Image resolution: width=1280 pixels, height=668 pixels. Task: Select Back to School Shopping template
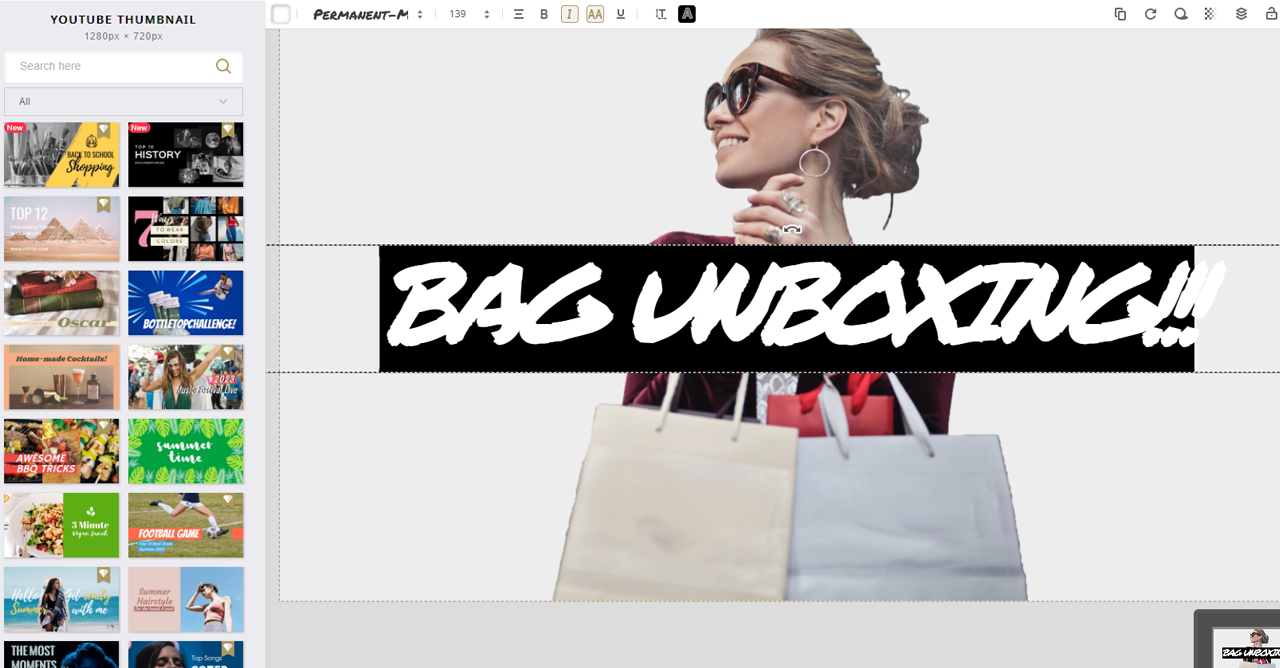[62, 155]
